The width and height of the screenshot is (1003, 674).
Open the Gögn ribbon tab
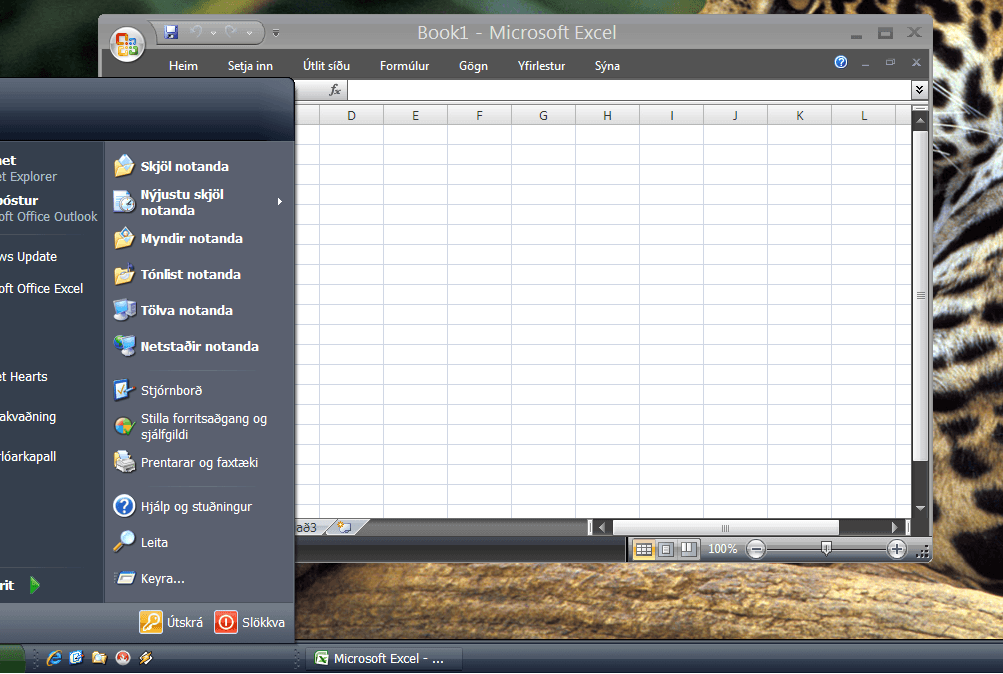click(x=472, y=65)
